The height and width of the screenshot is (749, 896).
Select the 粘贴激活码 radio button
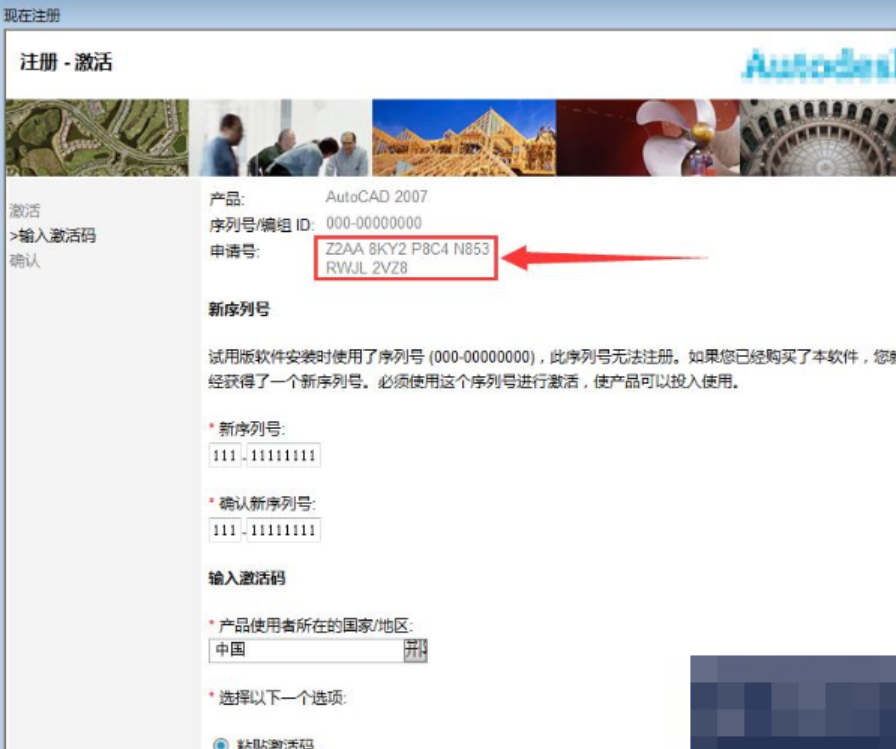click(x=221, y=743)
